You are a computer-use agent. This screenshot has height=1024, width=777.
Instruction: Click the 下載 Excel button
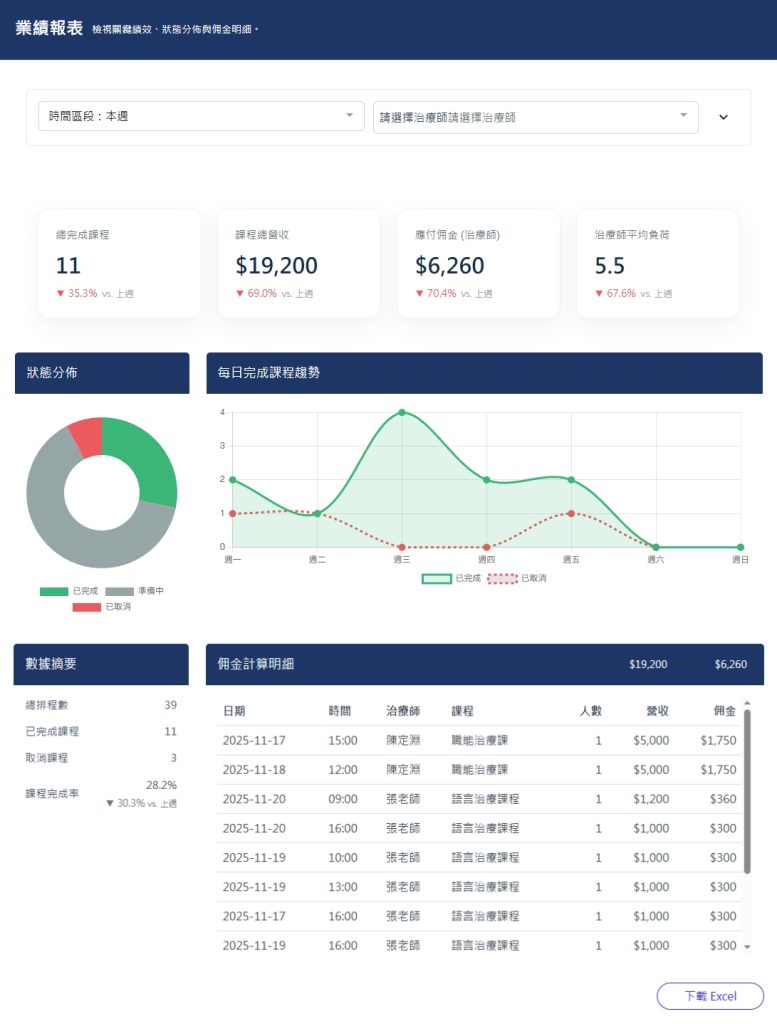[x=710, y=996]
